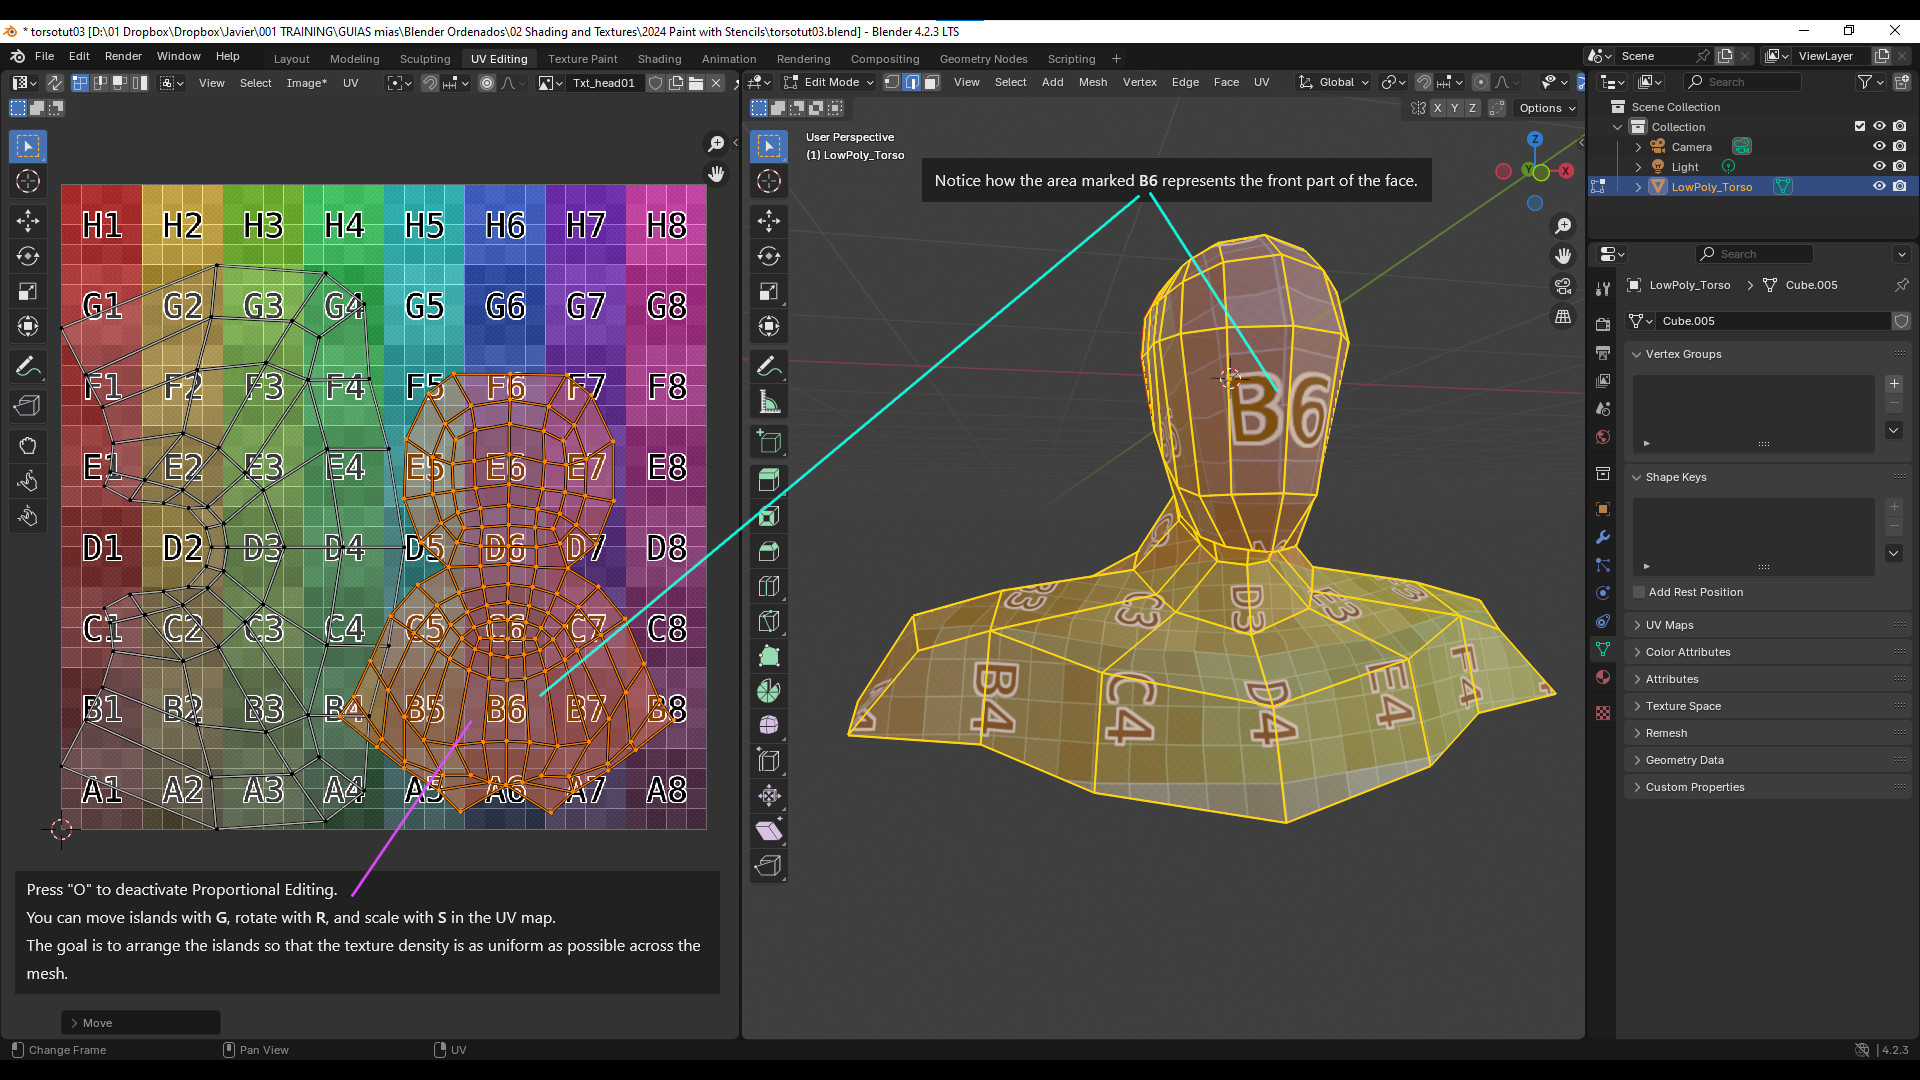1920x1080 pixels.
Task: Open the Render menu
Action: tap(123, 56)
